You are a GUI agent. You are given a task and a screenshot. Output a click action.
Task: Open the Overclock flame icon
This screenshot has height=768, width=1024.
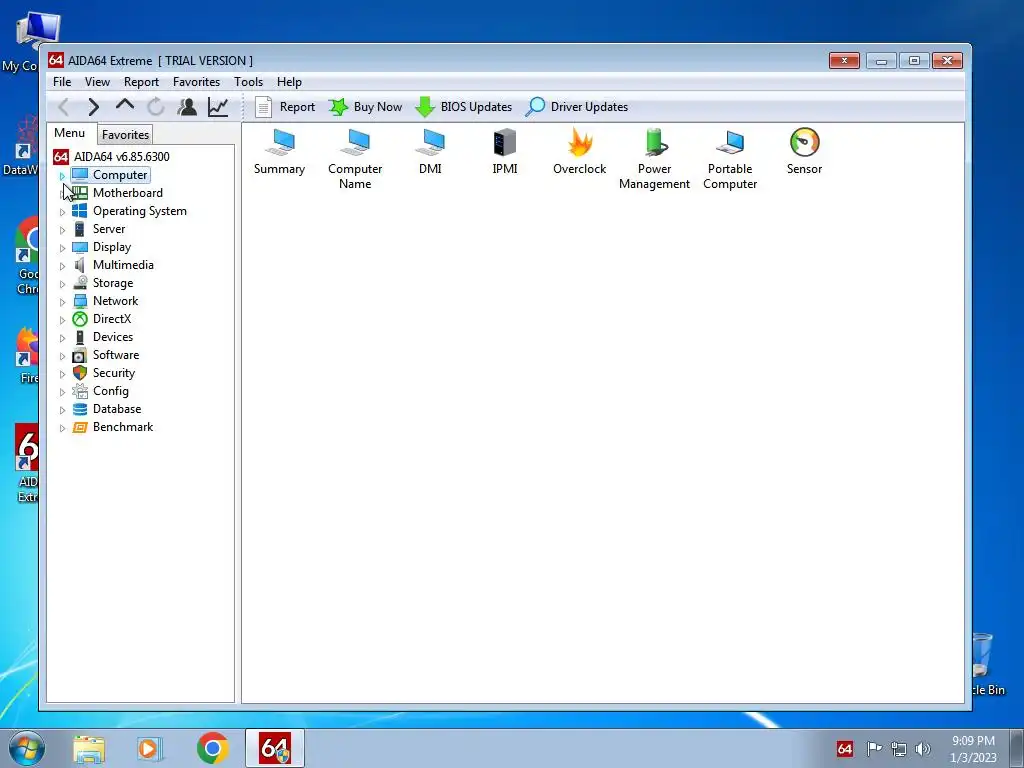click(x=579, y=152)
